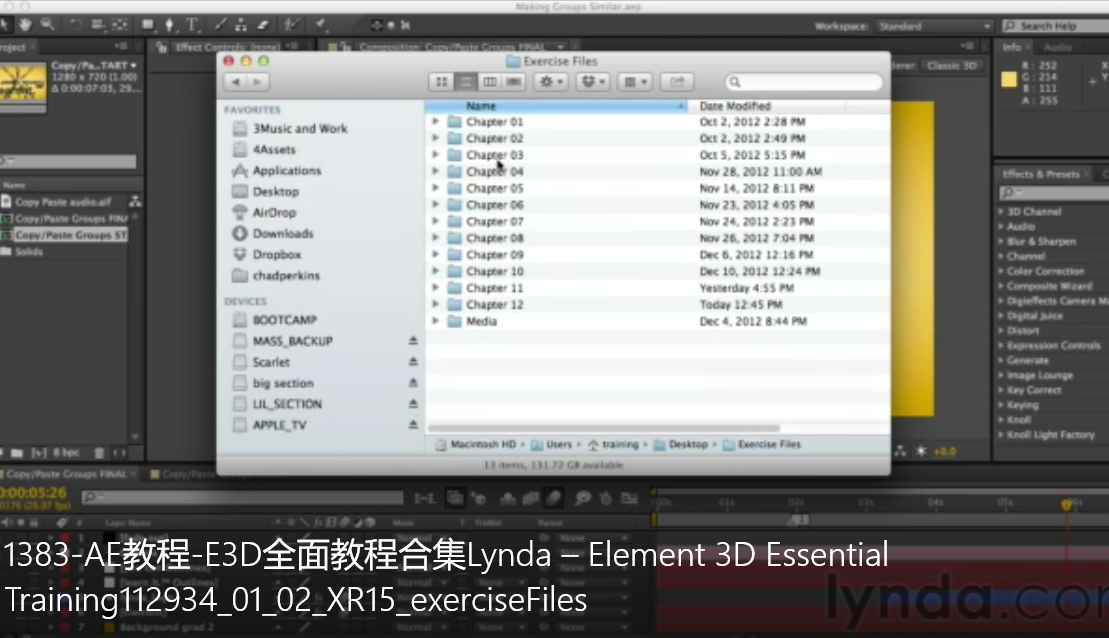Switch Finder to column view
This screenshot has width=1109, height=638.
tap(489, 82)
